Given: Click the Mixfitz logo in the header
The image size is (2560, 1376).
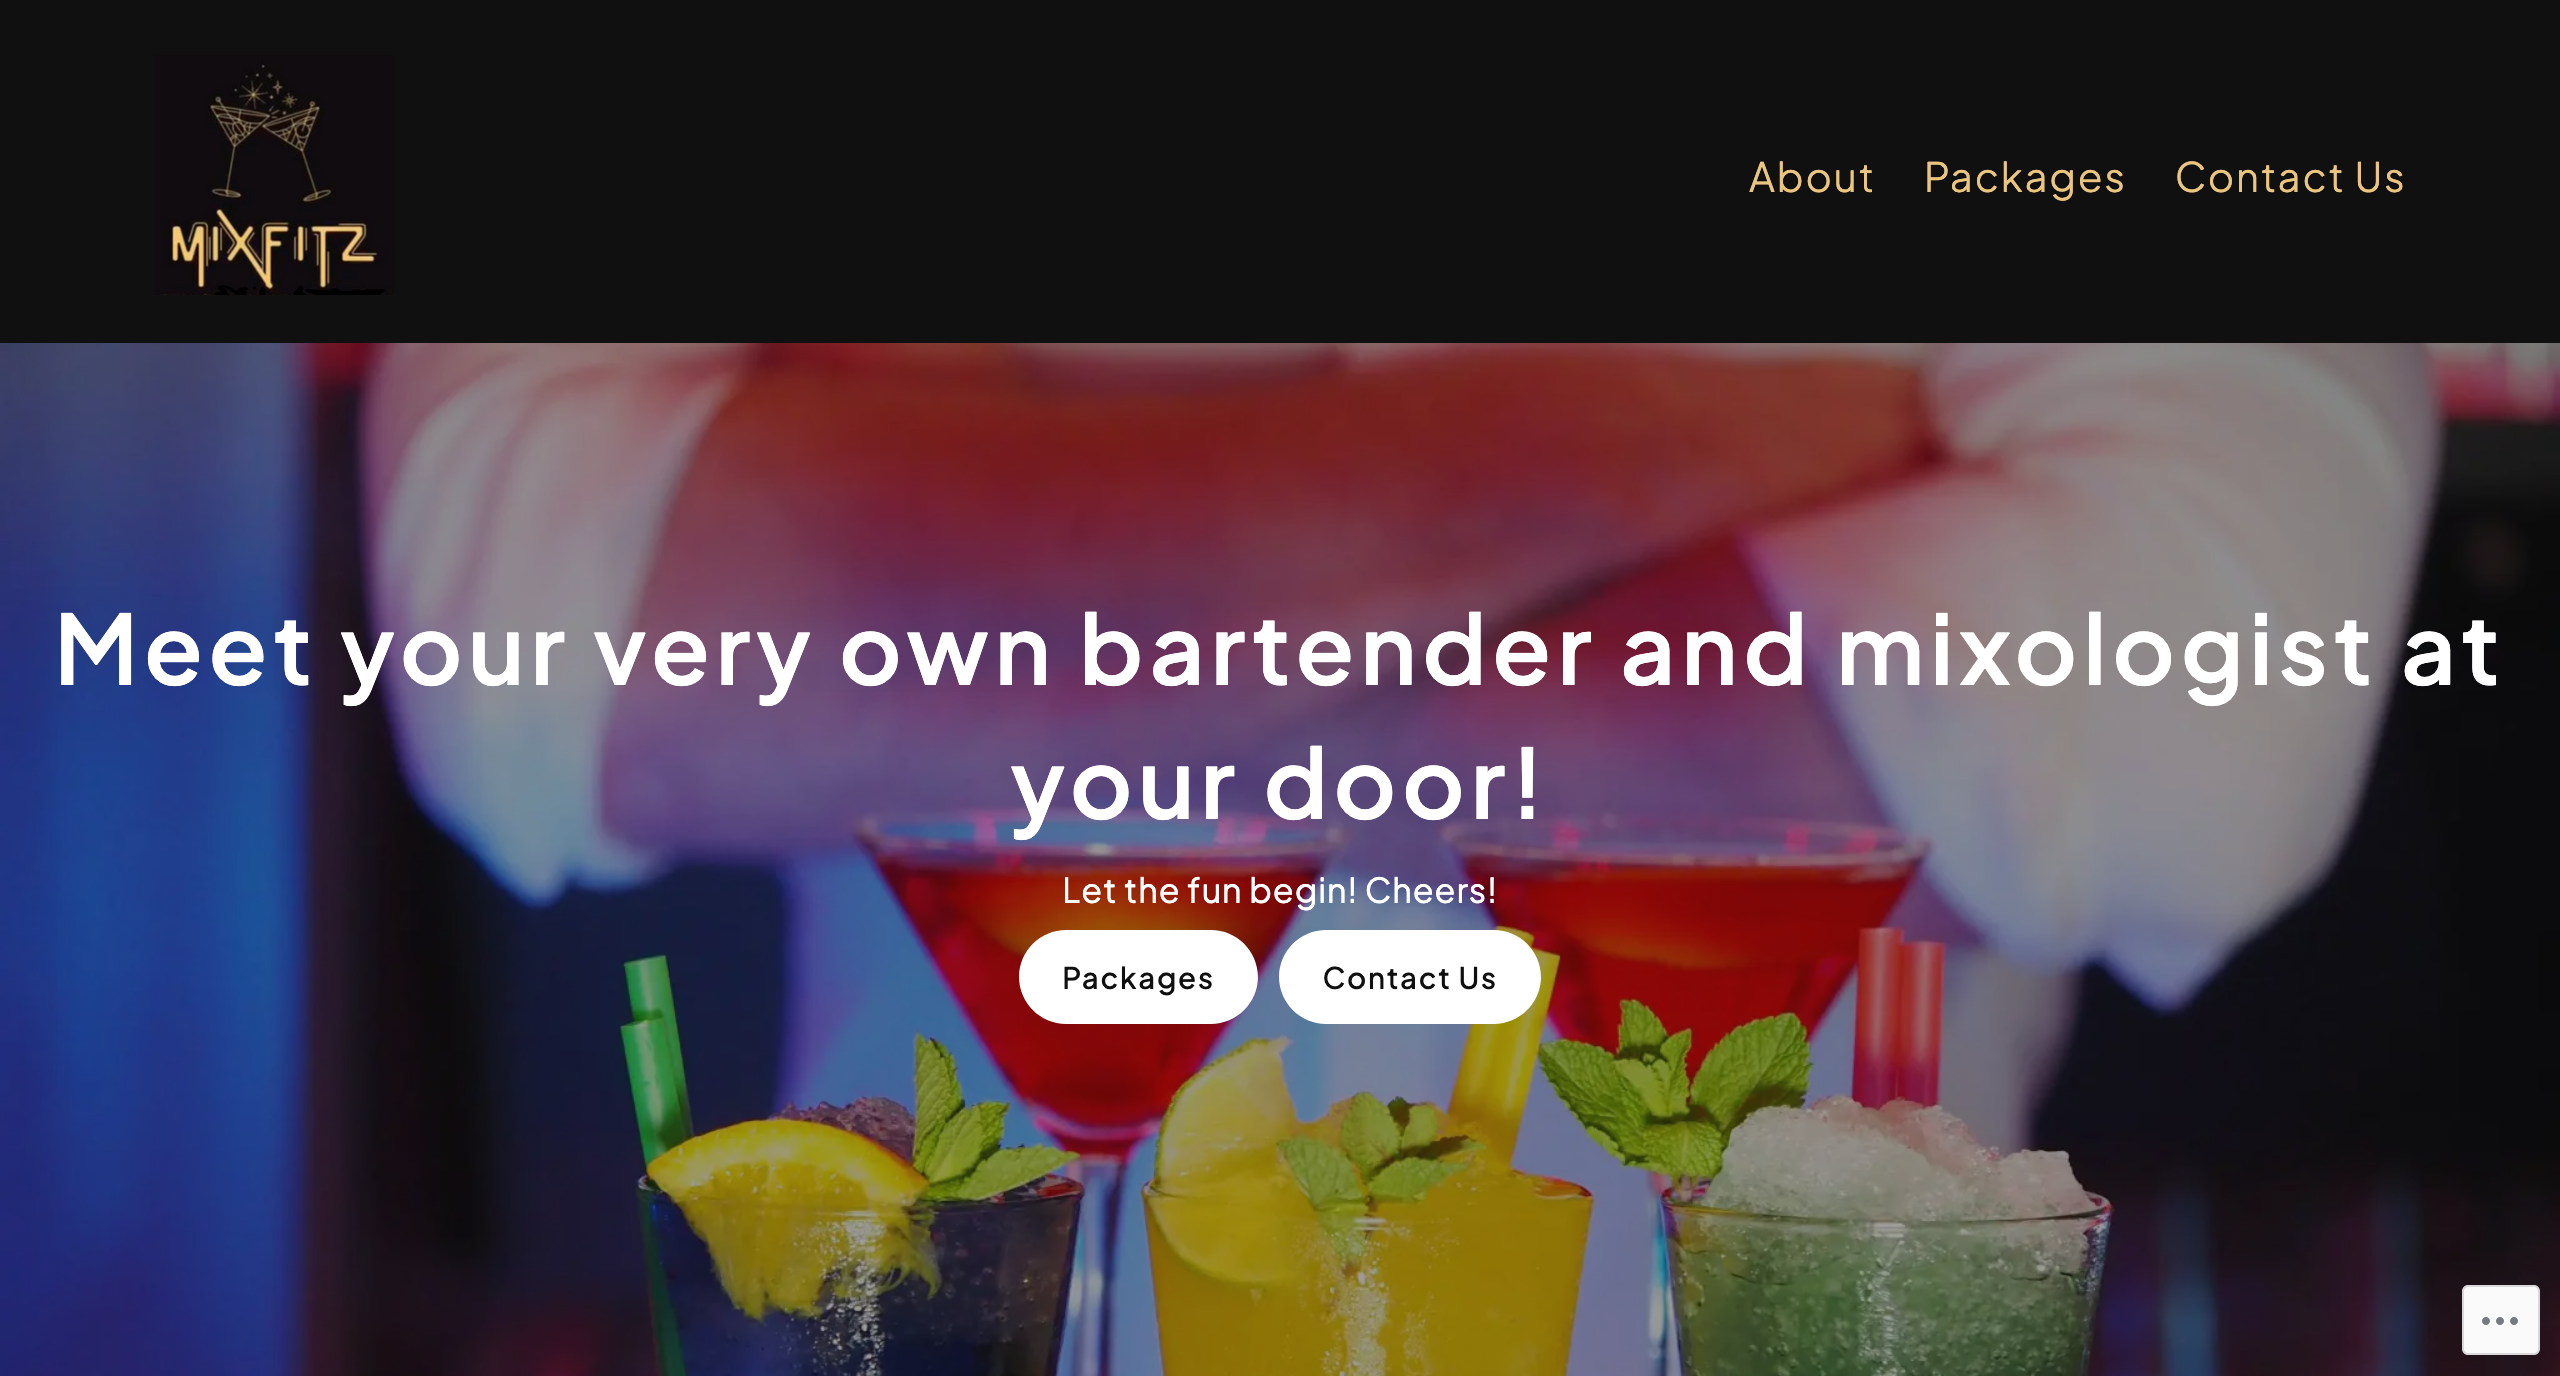Looking at the screenshot, I should 274,177.
